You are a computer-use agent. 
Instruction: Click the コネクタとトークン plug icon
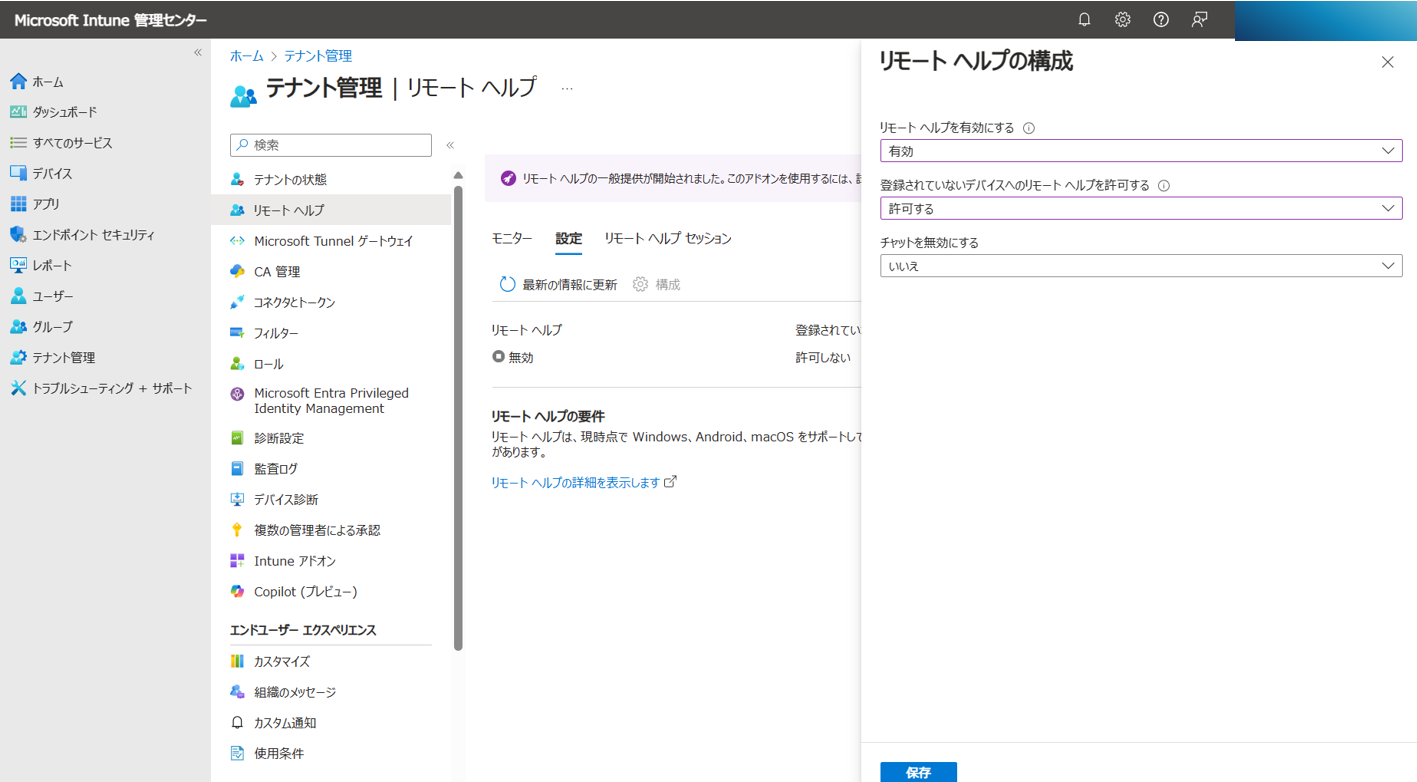tap(237, 302)
